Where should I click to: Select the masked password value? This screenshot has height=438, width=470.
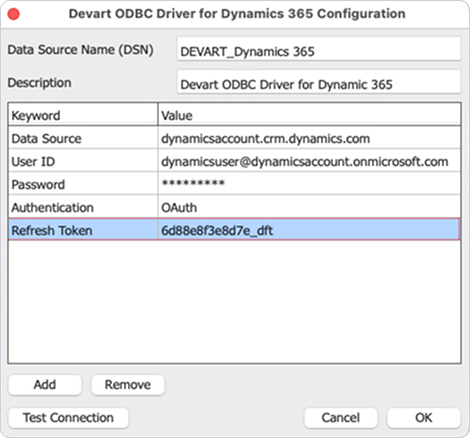(309, 184)
